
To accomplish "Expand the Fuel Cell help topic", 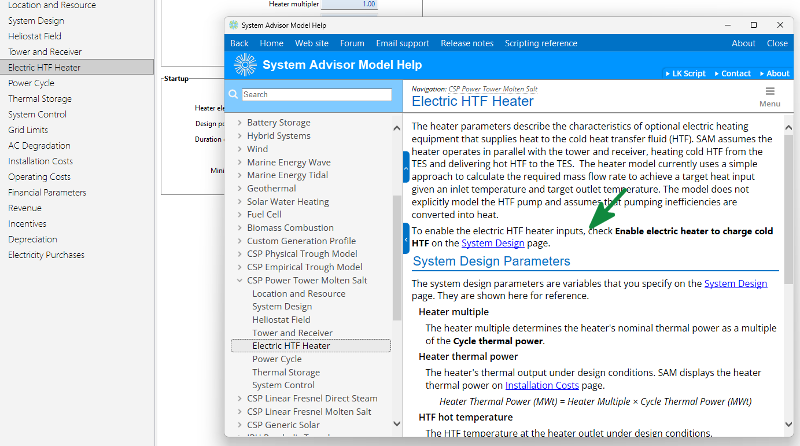I will pyautogui.click(x=239, y=214).
